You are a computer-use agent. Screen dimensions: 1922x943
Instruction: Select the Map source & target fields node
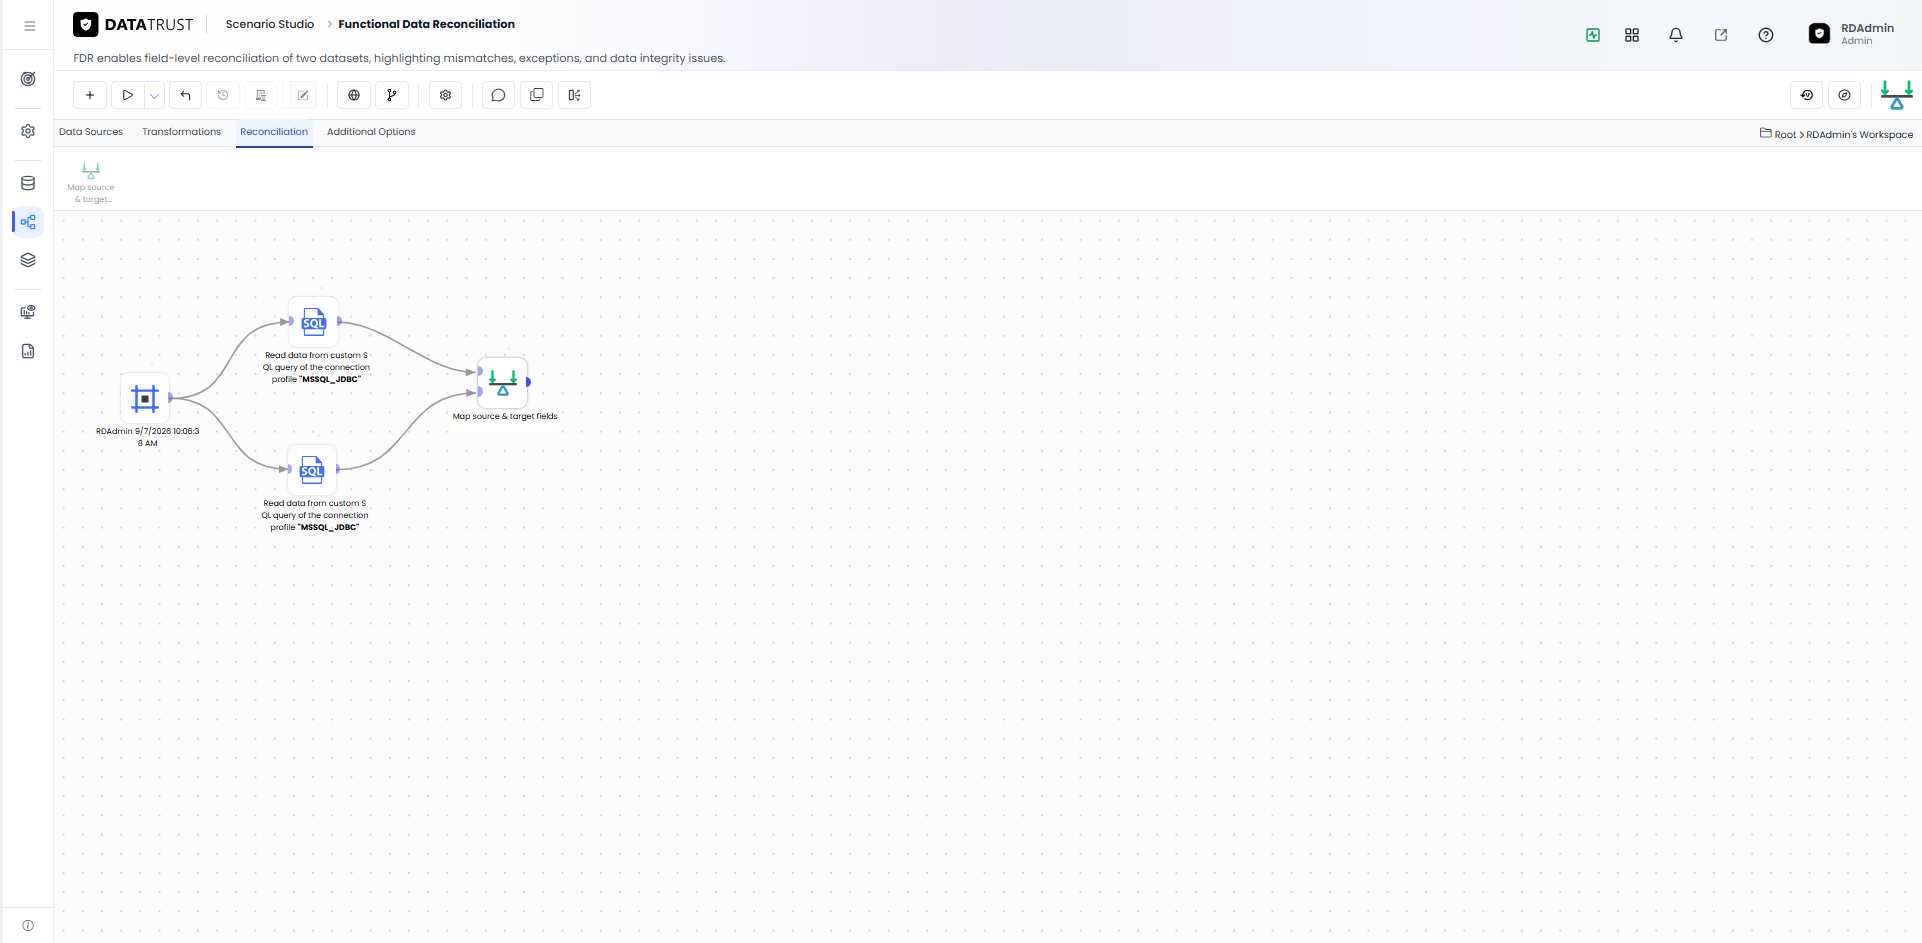[x=503, y=382]
